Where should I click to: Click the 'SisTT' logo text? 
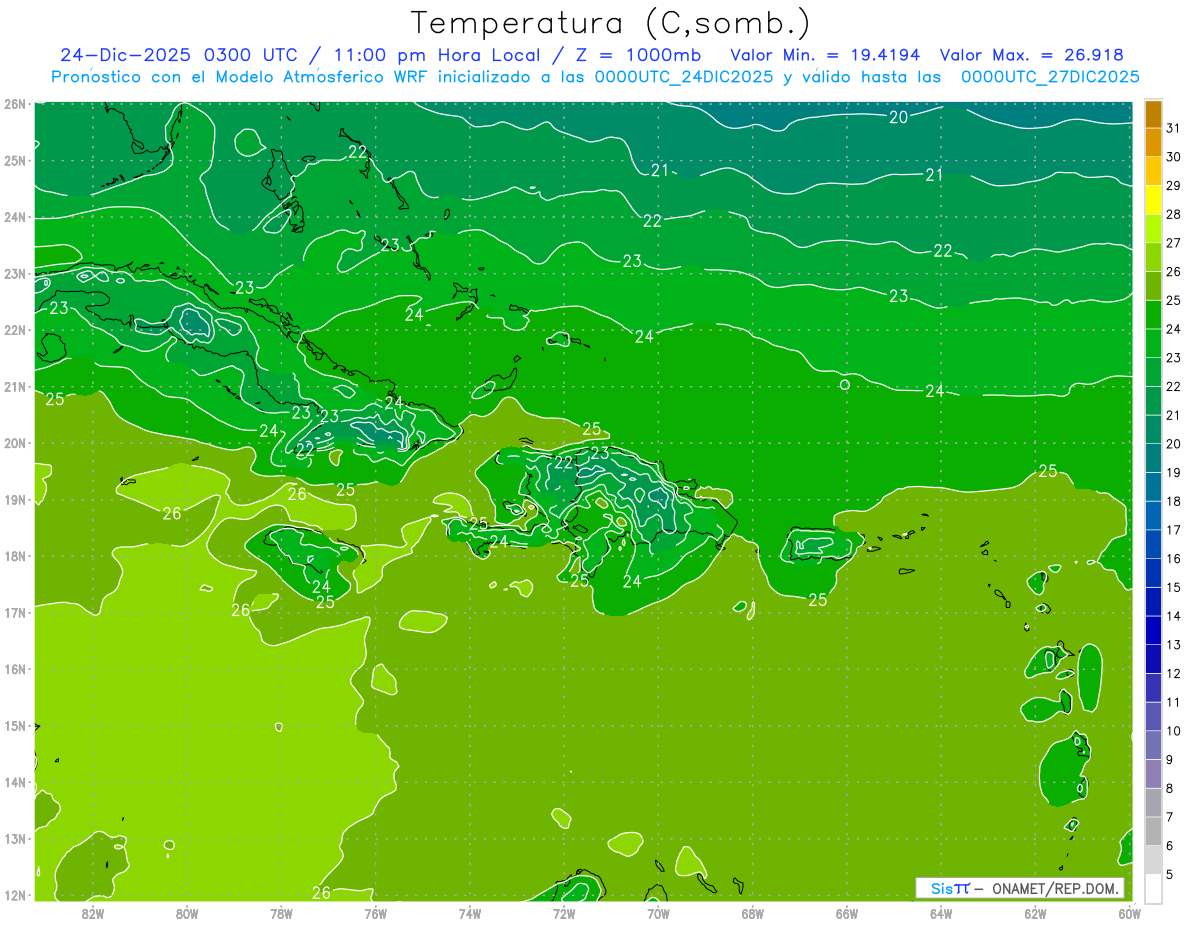(x=950, y=888)
